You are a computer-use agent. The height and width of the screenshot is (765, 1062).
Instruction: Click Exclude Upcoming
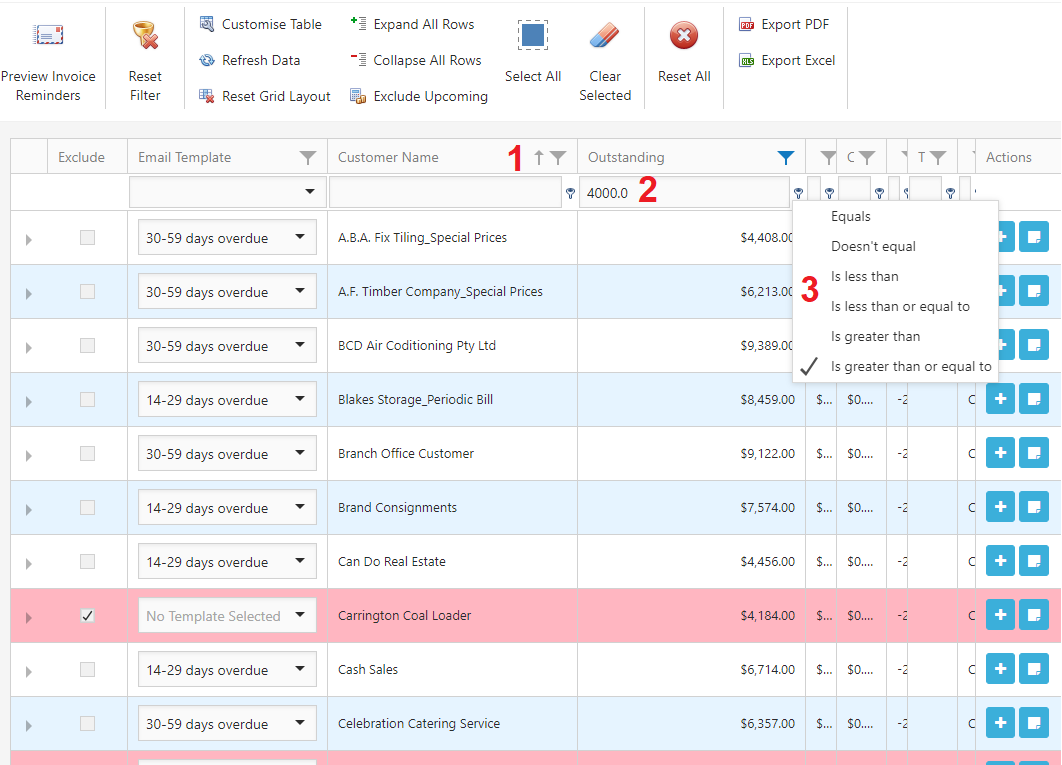point(419,96)
